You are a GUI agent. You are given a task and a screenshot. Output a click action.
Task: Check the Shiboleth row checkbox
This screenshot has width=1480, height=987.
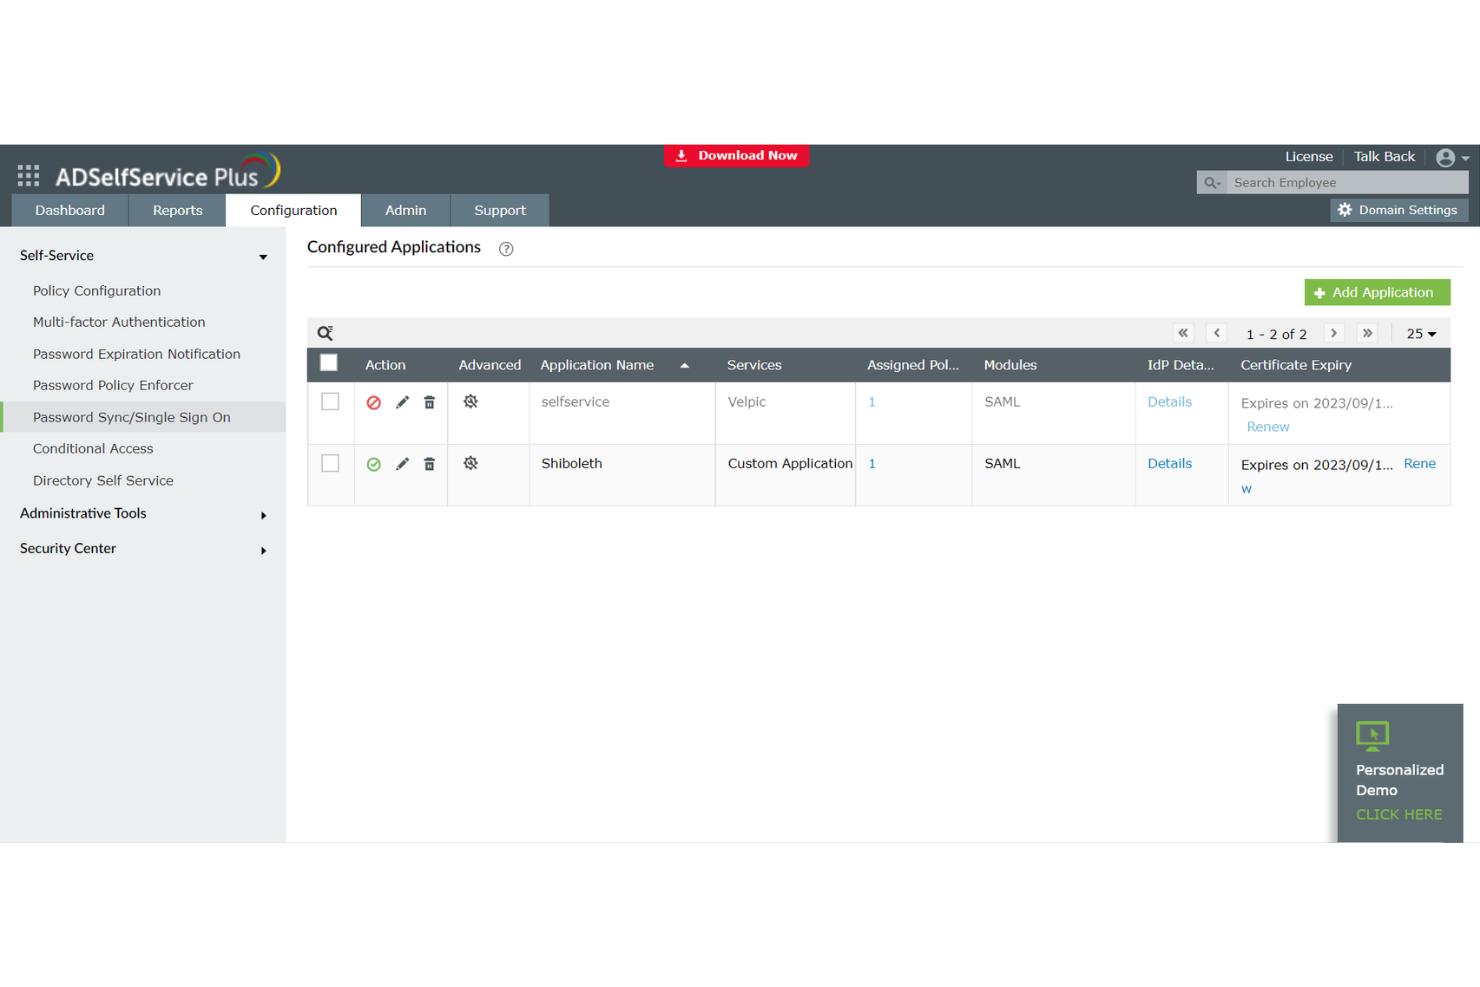coord(329,464)
